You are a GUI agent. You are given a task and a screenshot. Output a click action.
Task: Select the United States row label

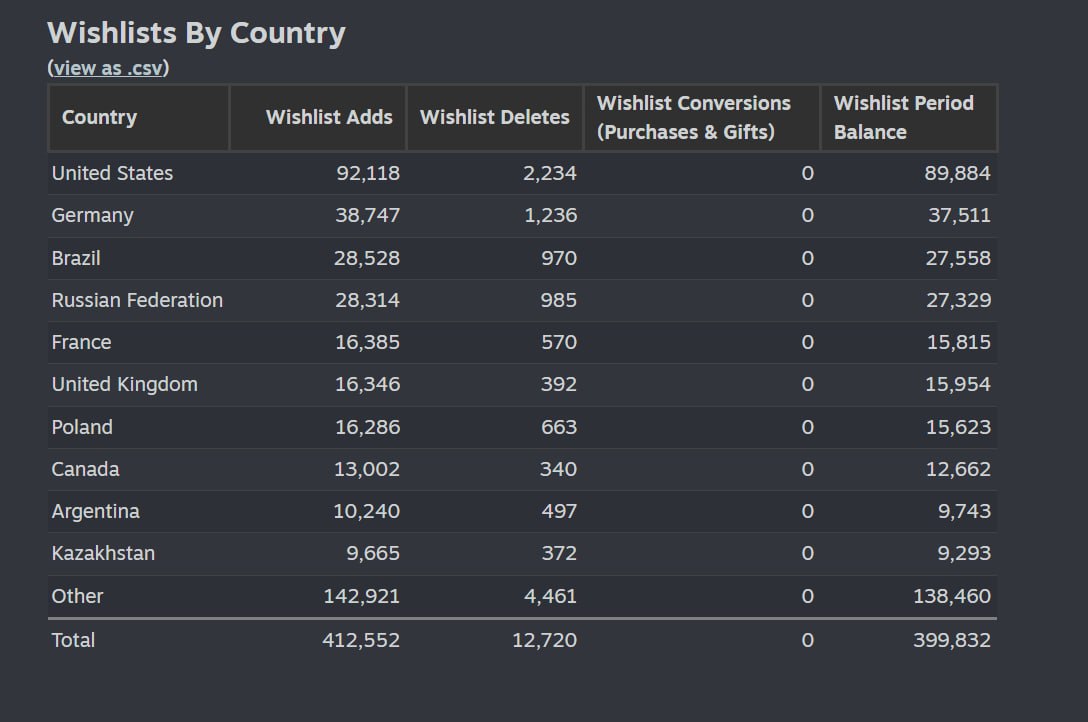[112, 173]
